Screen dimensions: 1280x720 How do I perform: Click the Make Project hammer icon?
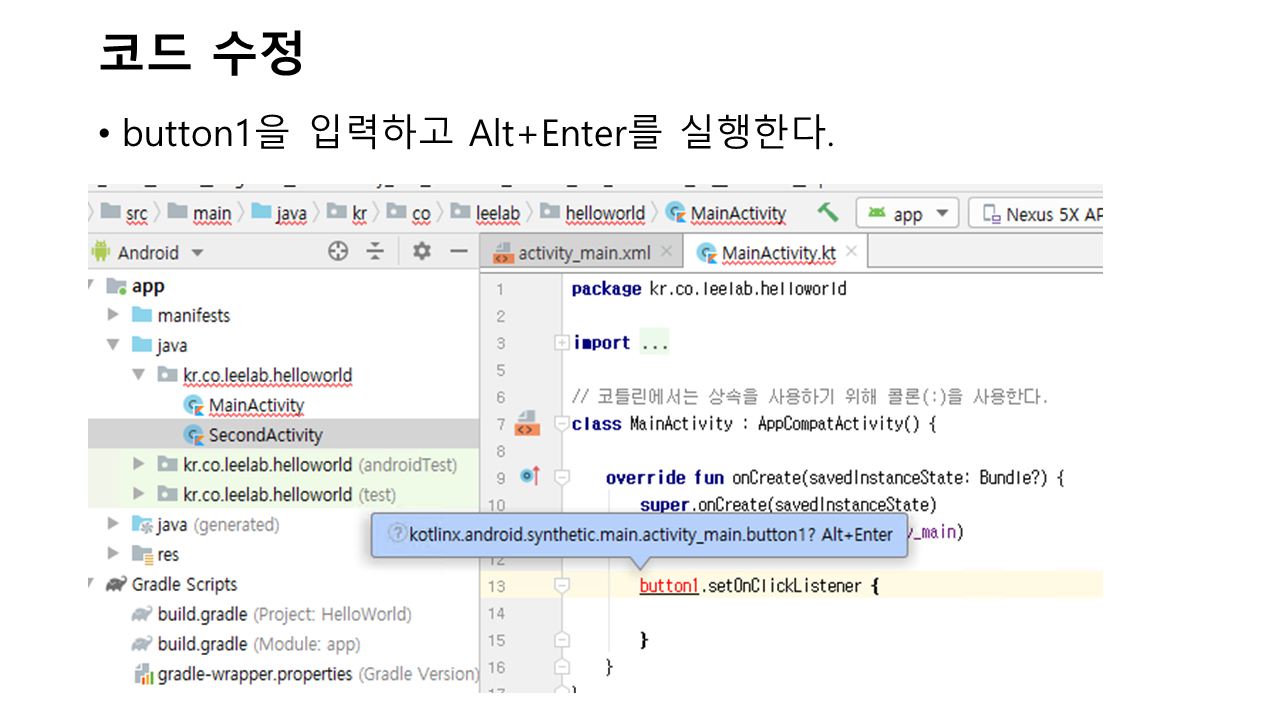[x=827, y=212]
